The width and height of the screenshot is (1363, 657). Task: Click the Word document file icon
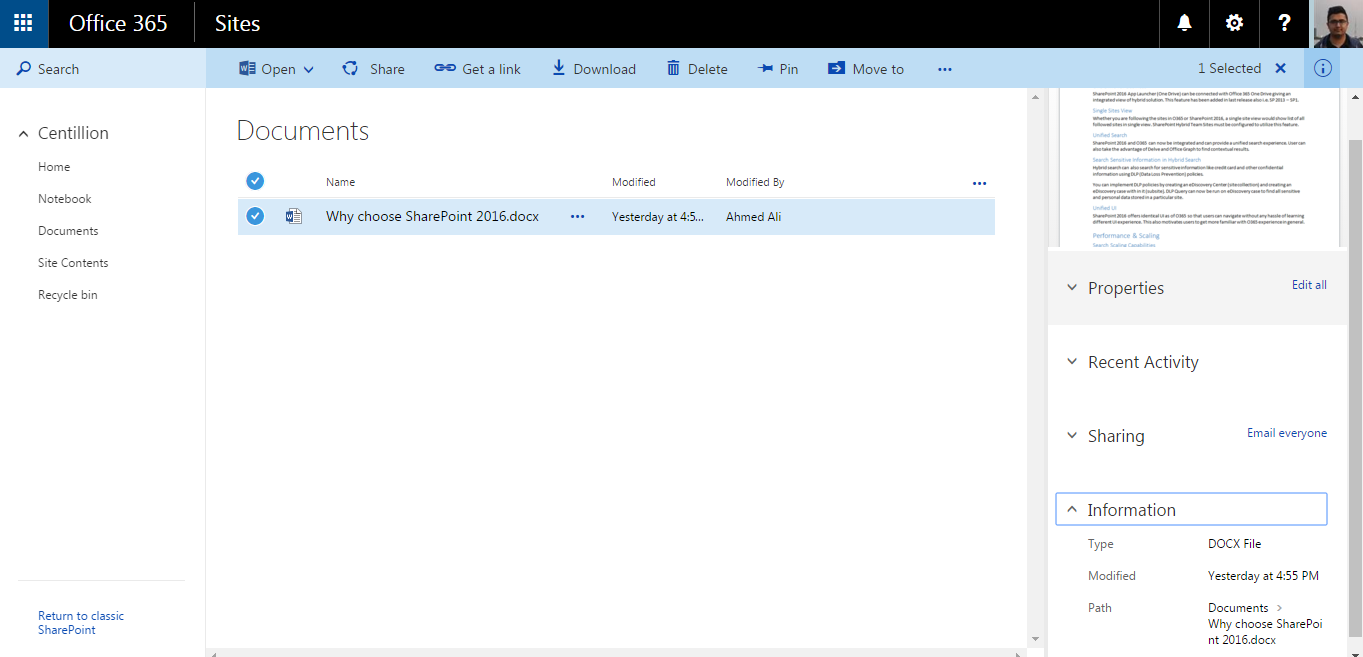tap(293, 216)
